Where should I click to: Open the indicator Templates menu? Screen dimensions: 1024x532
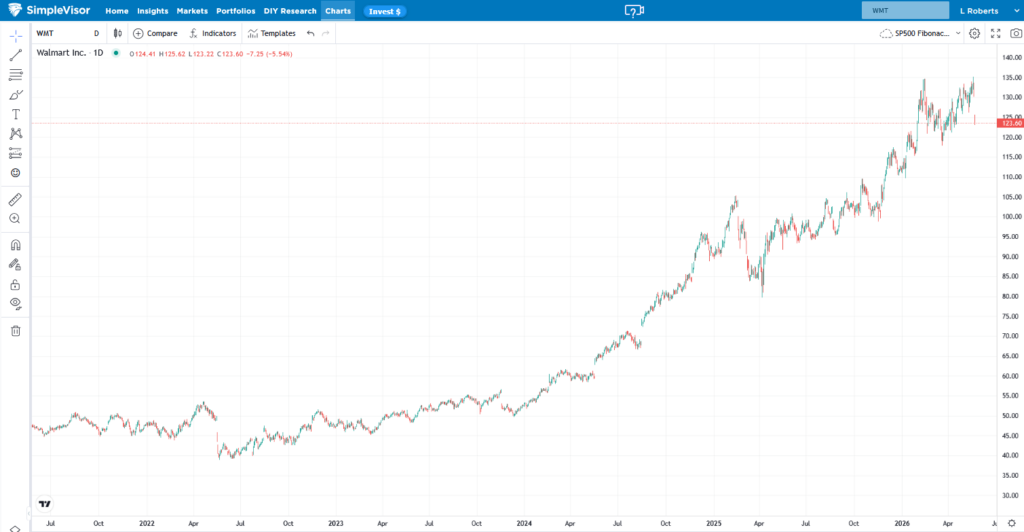[272, 33]
